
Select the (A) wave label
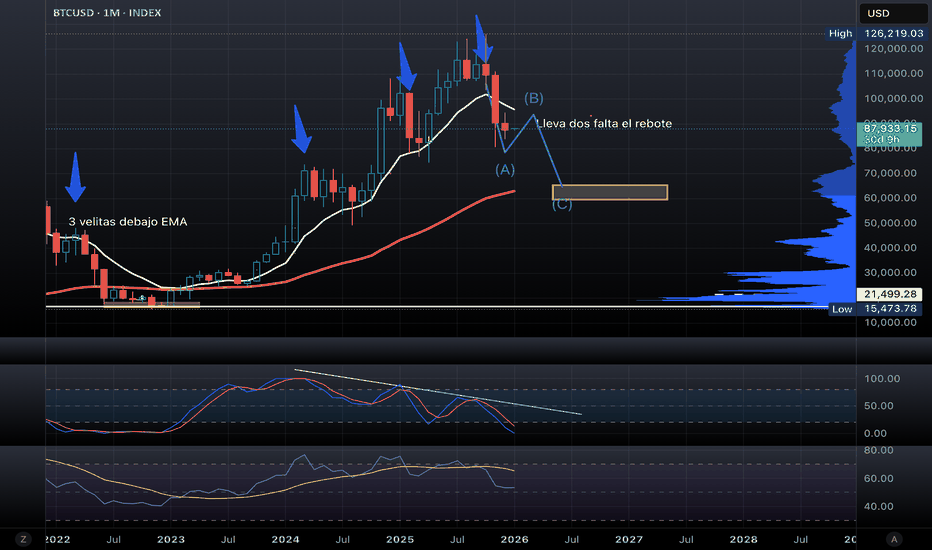click(x=505, y=169)
